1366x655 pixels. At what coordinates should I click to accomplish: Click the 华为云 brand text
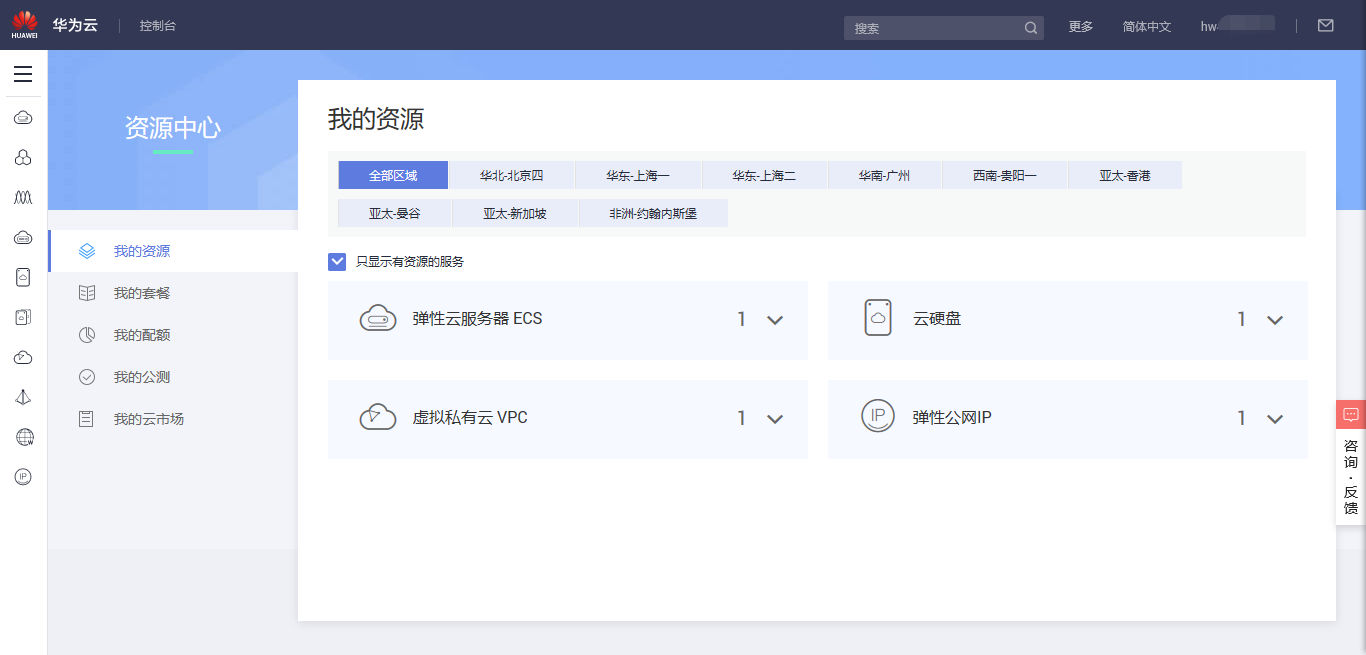(x=75, y=26)
